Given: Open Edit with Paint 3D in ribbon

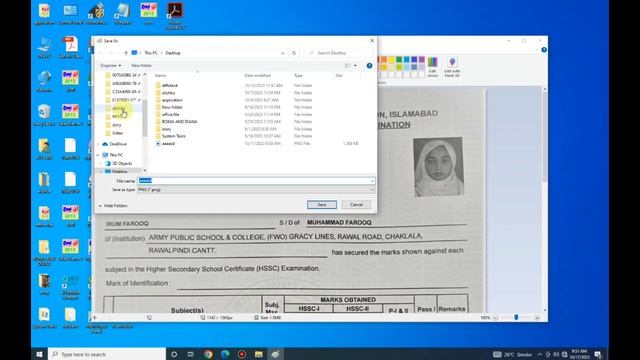Looking at the screenshot, I should point(452,67).
